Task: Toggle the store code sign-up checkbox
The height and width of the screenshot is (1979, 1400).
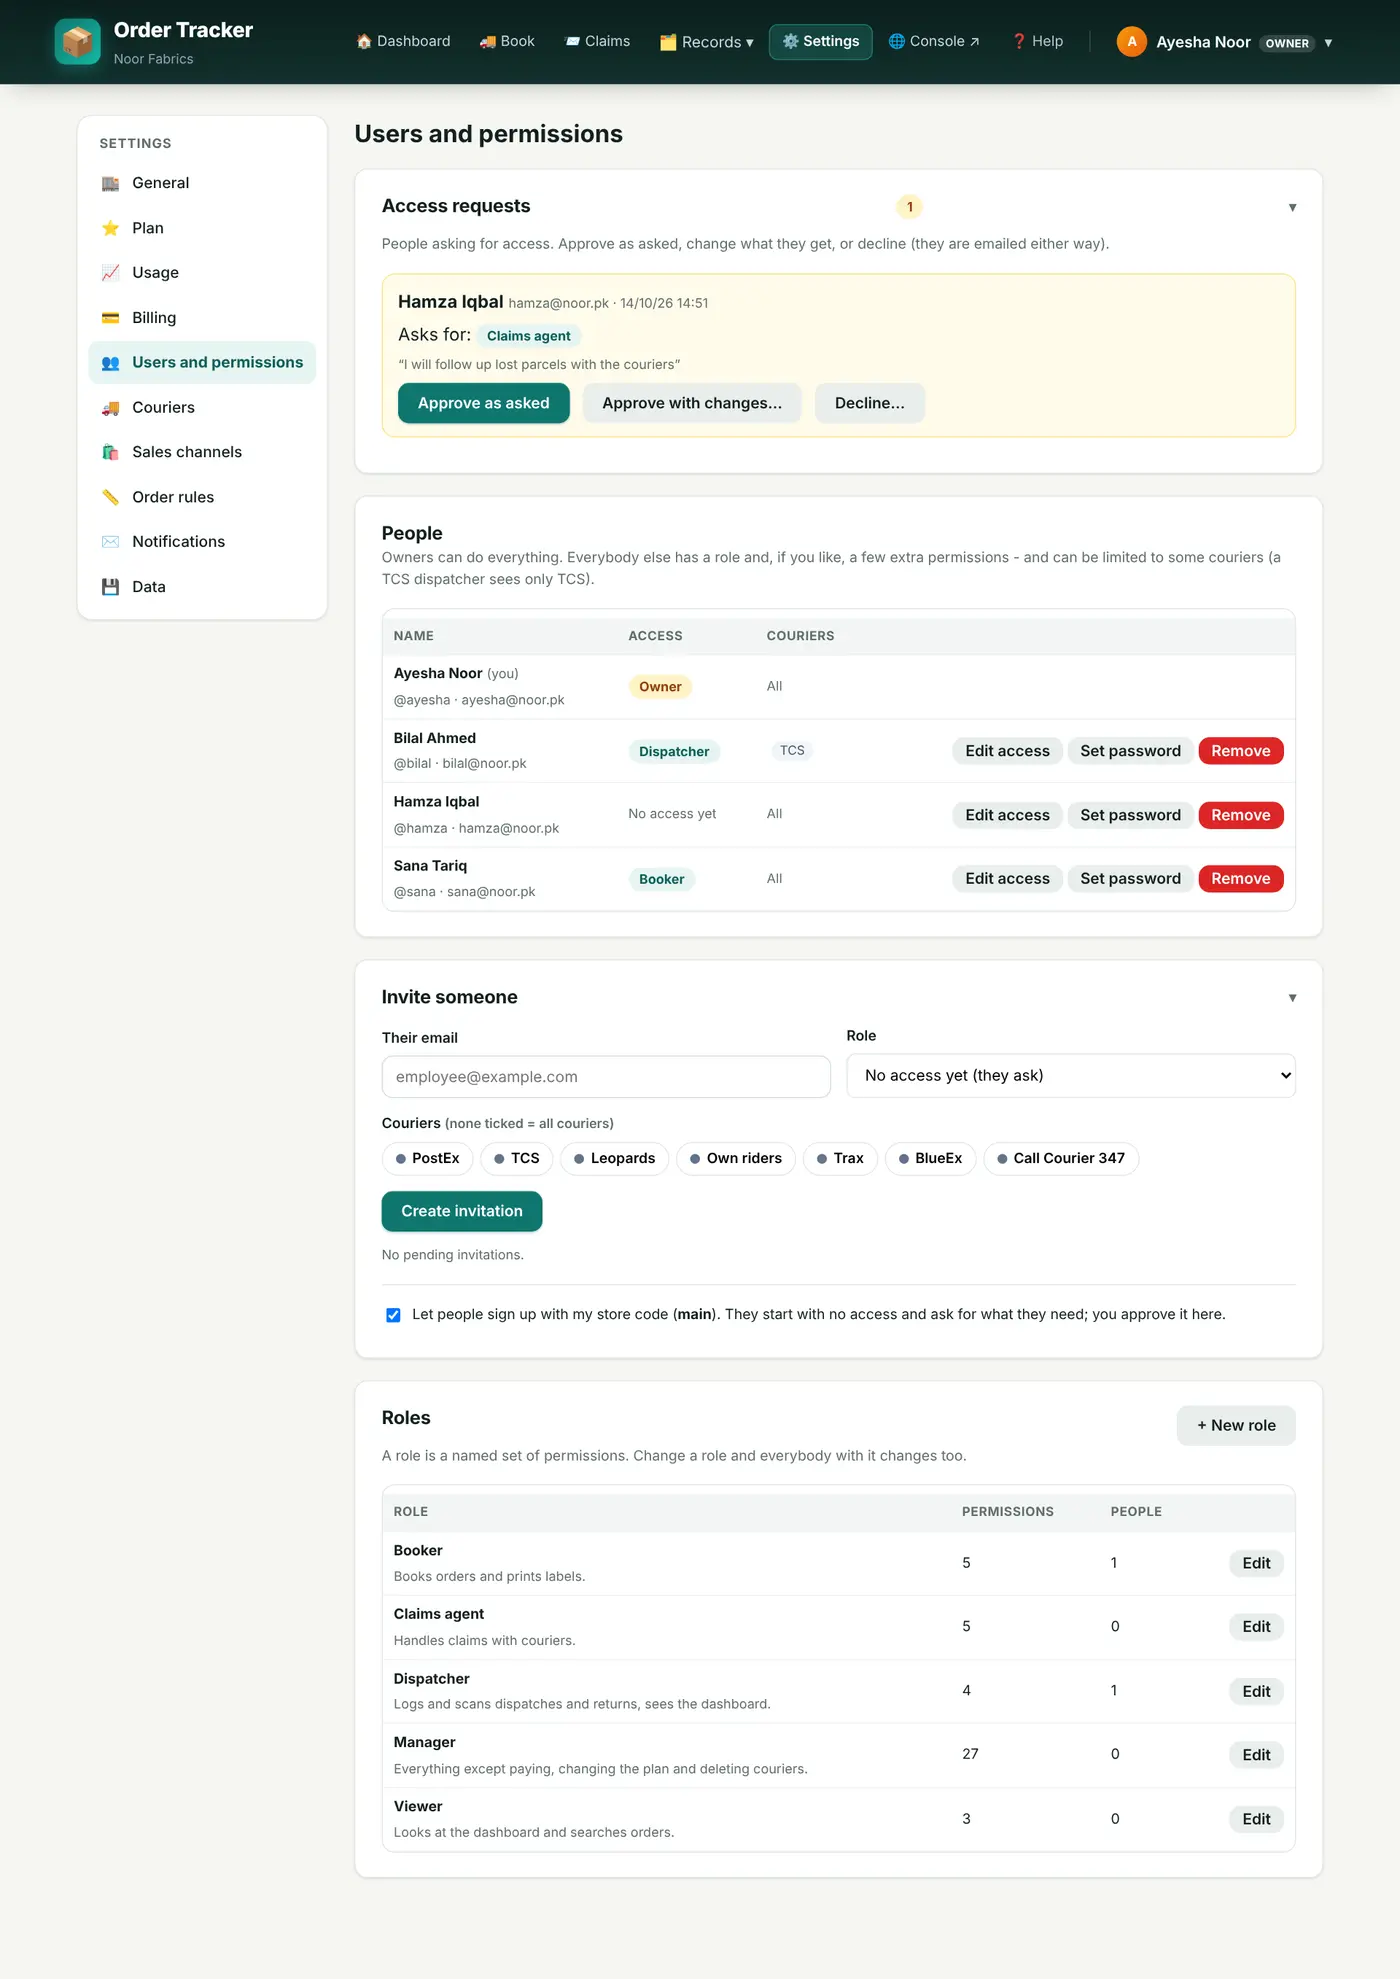Action: (x=393, y=1315)
